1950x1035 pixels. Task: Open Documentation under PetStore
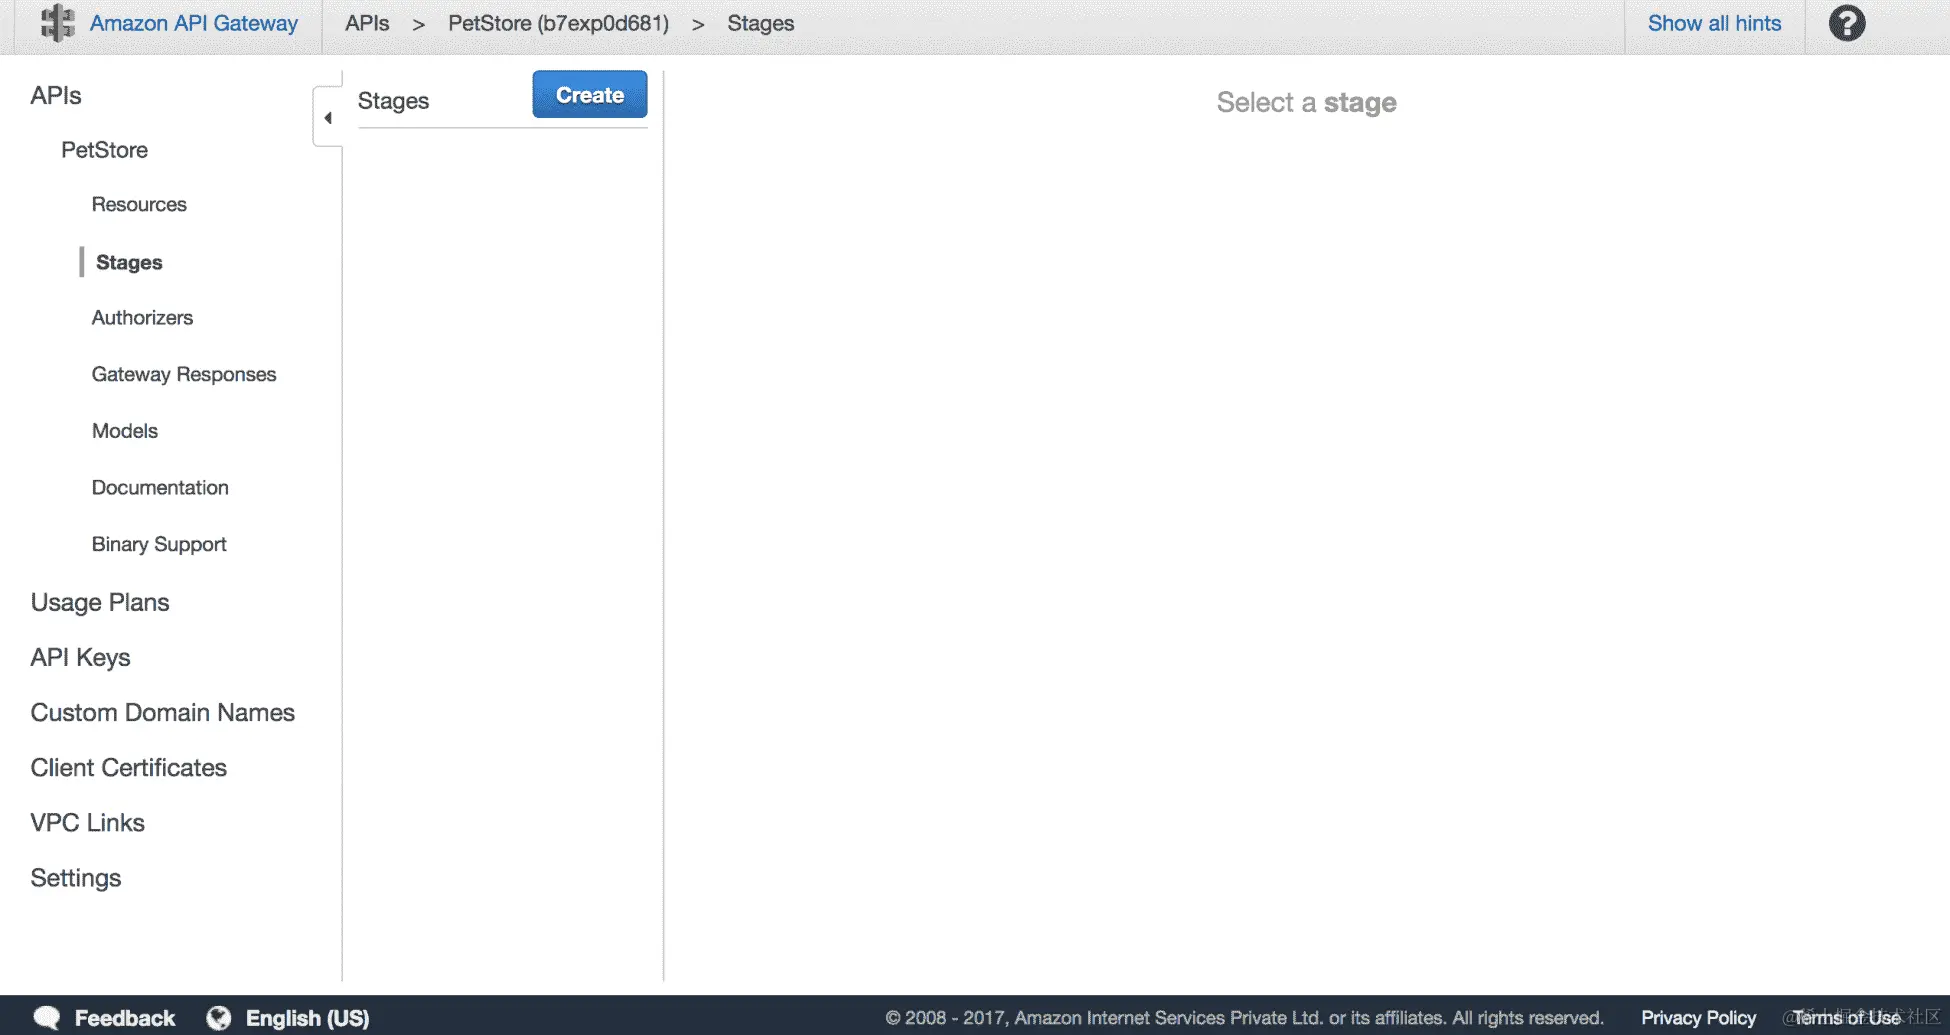pyautogui.click(x=160, y=487)
